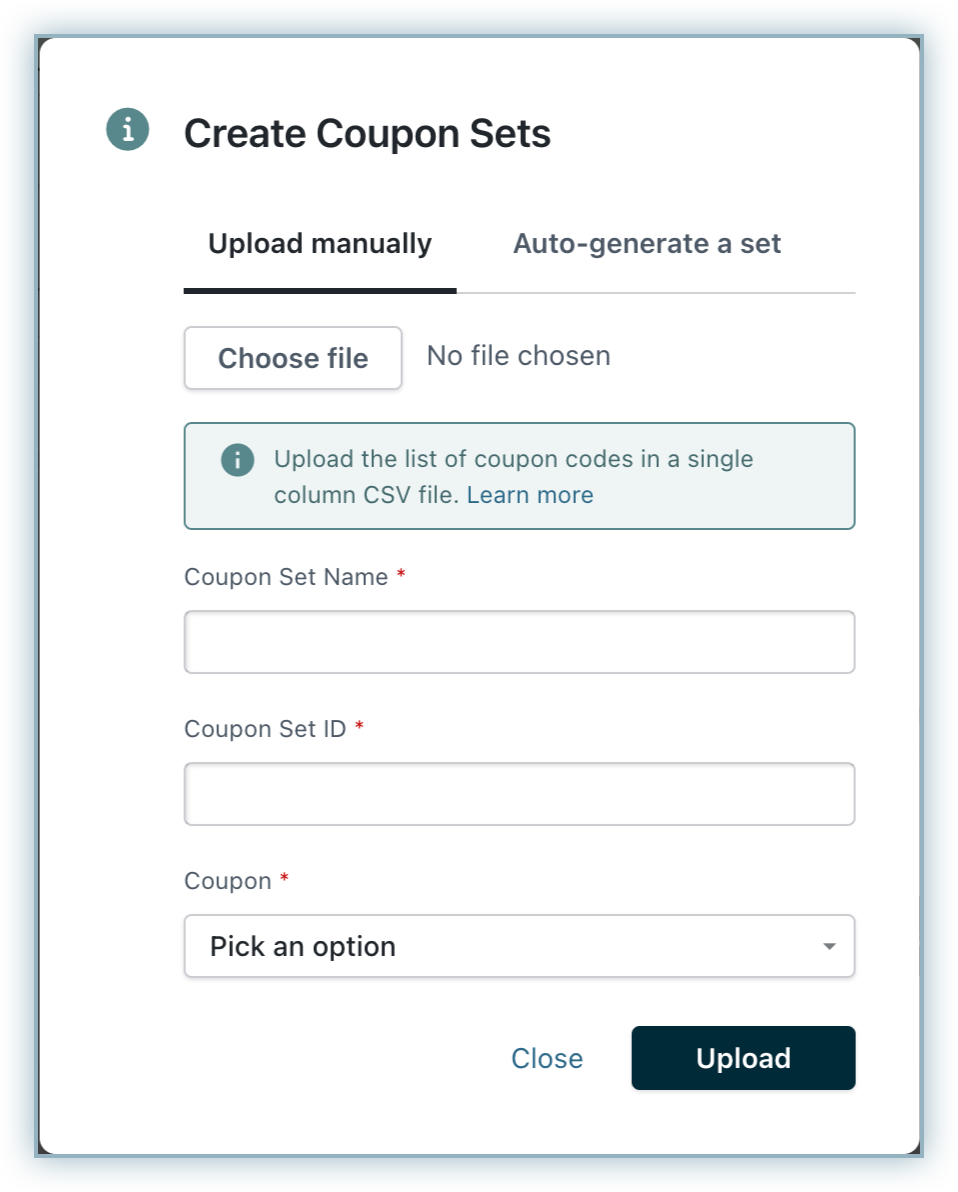Click the Coupon field label
Image resolution: width=958 pixels, height=1192 pixels.
[x=228, y=881]
